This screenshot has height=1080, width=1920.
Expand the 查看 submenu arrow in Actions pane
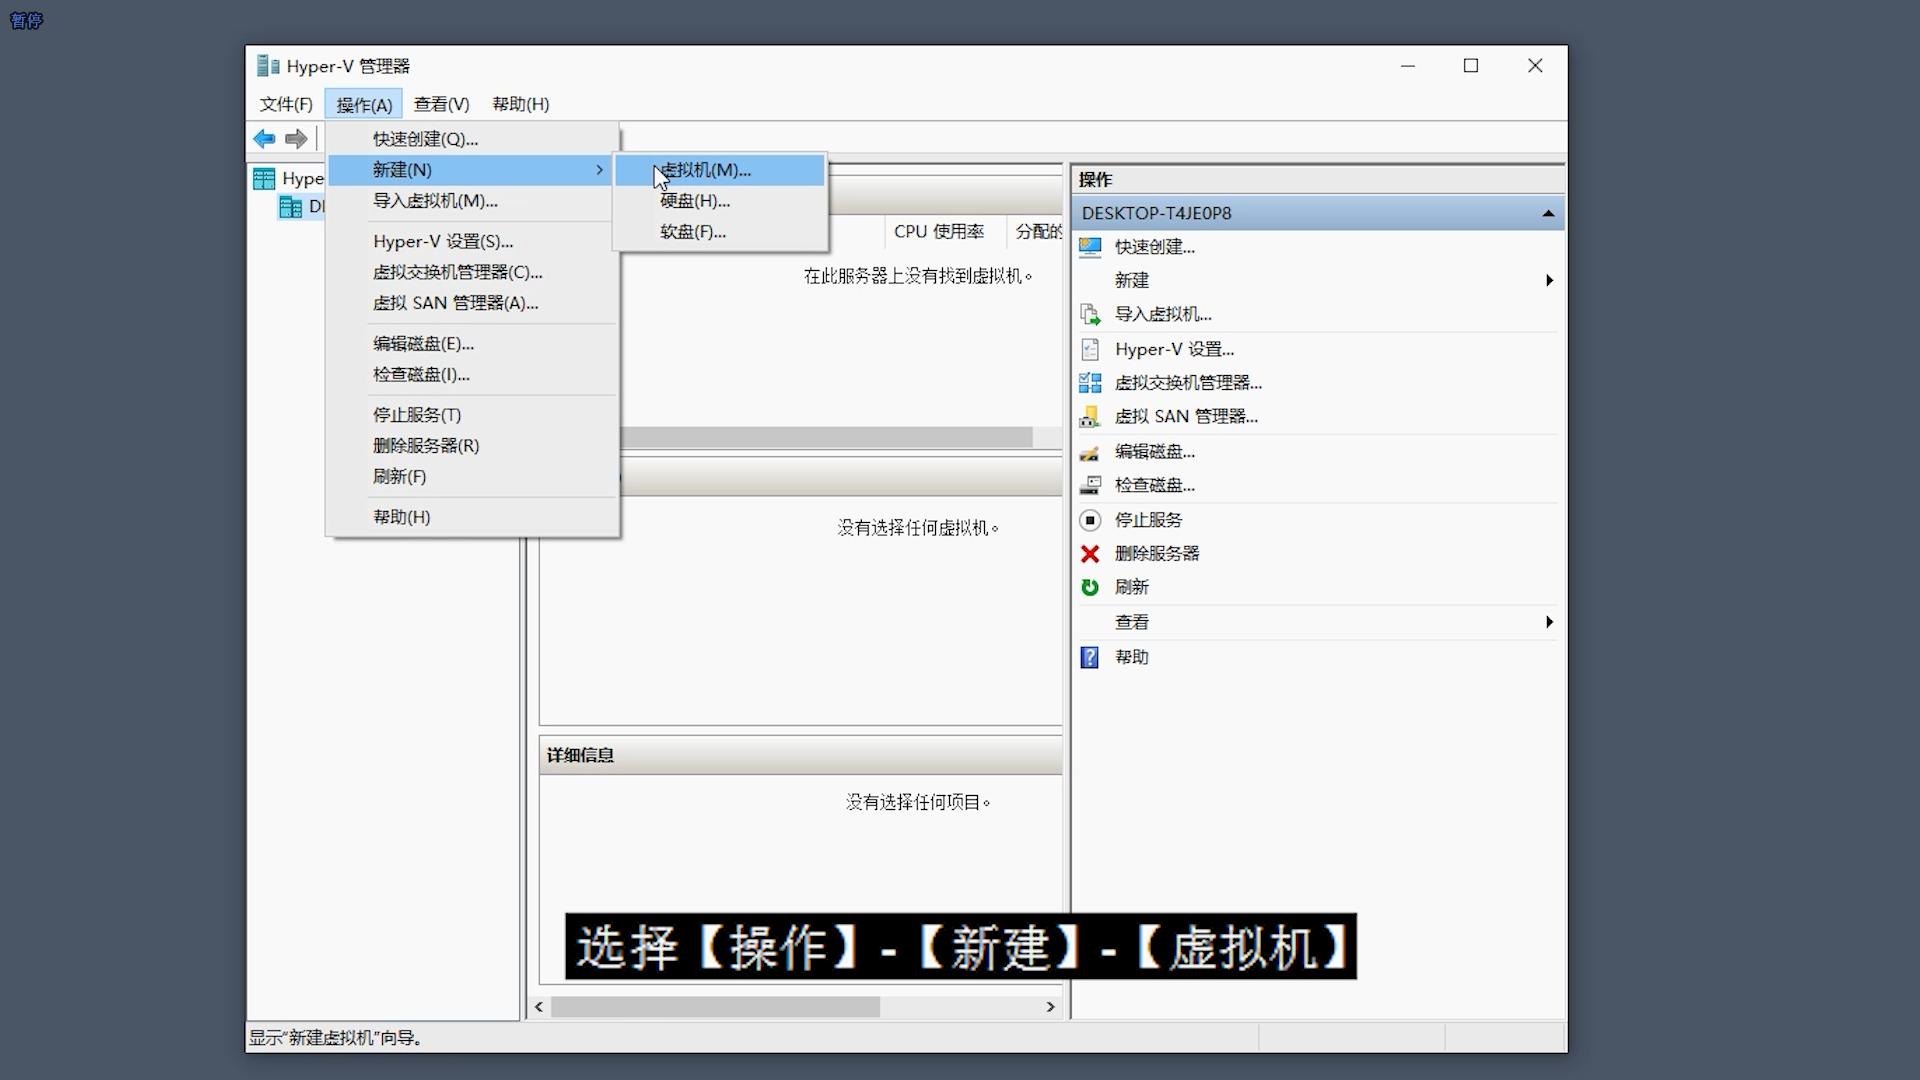coord(1549,621)
